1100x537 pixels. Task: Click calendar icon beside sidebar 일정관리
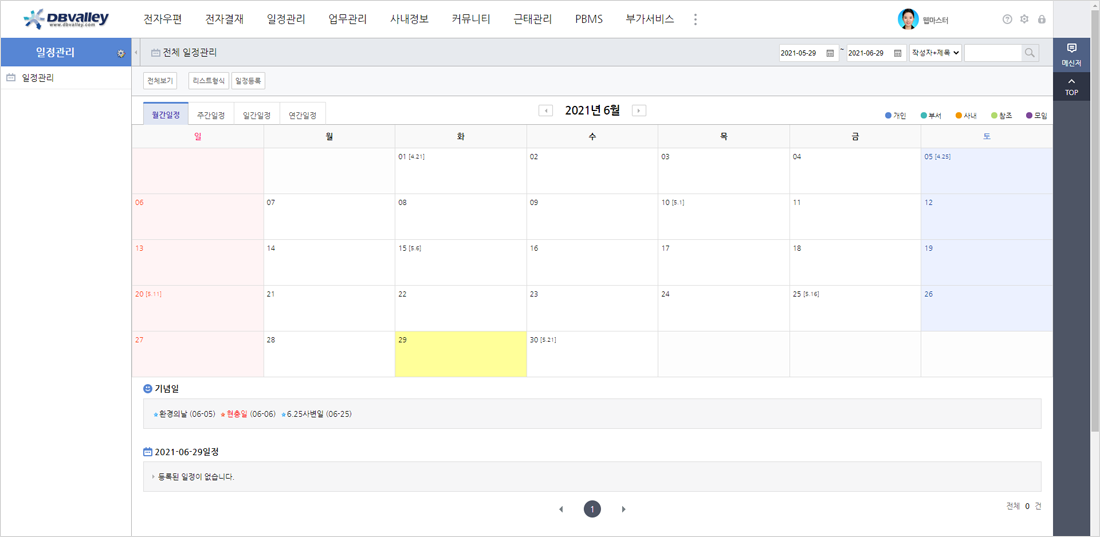pos(11,78)
